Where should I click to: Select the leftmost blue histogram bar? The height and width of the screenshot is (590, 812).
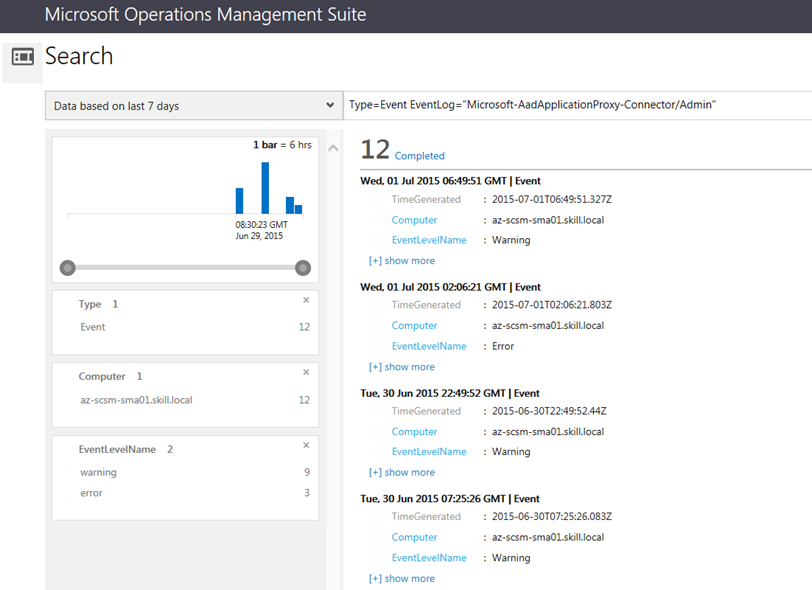coord(239,200)
